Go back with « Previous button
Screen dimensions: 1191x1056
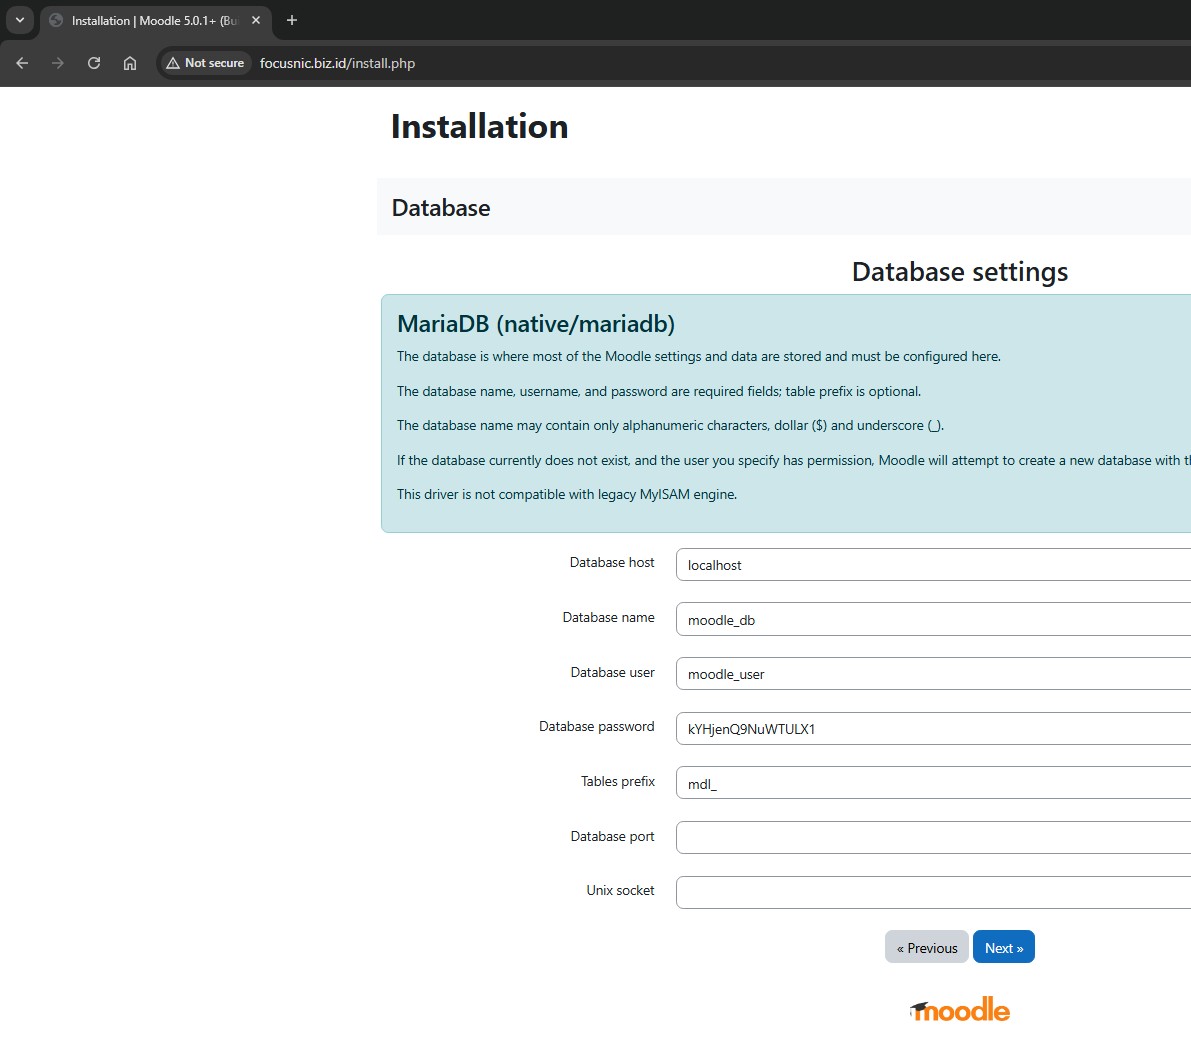[926, 947]
